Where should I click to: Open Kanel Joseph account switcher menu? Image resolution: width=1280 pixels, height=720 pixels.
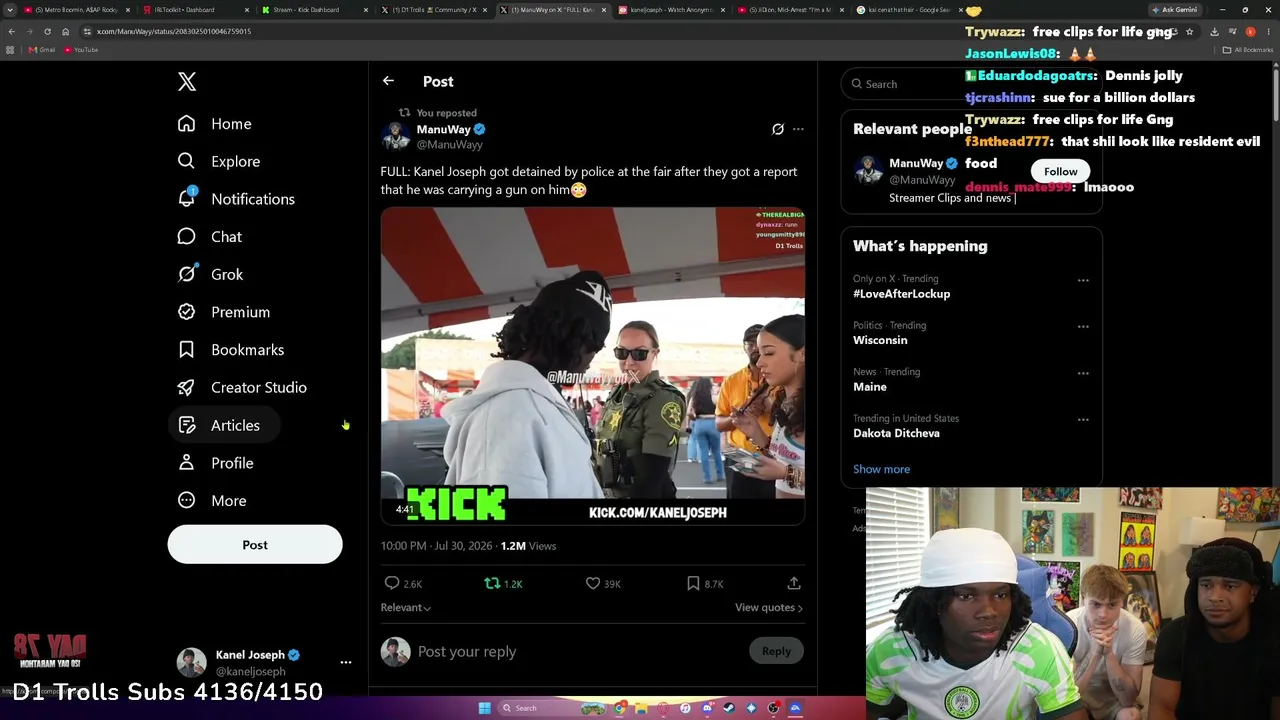(x=345, y=662)
